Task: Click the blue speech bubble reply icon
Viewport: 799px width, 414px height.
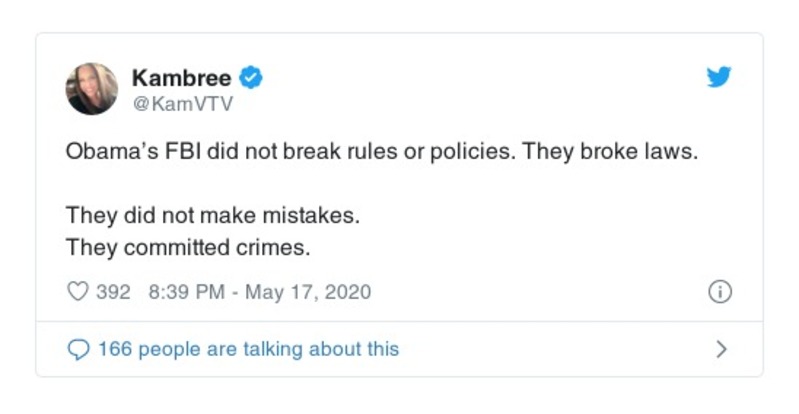Action: point(78,349)
